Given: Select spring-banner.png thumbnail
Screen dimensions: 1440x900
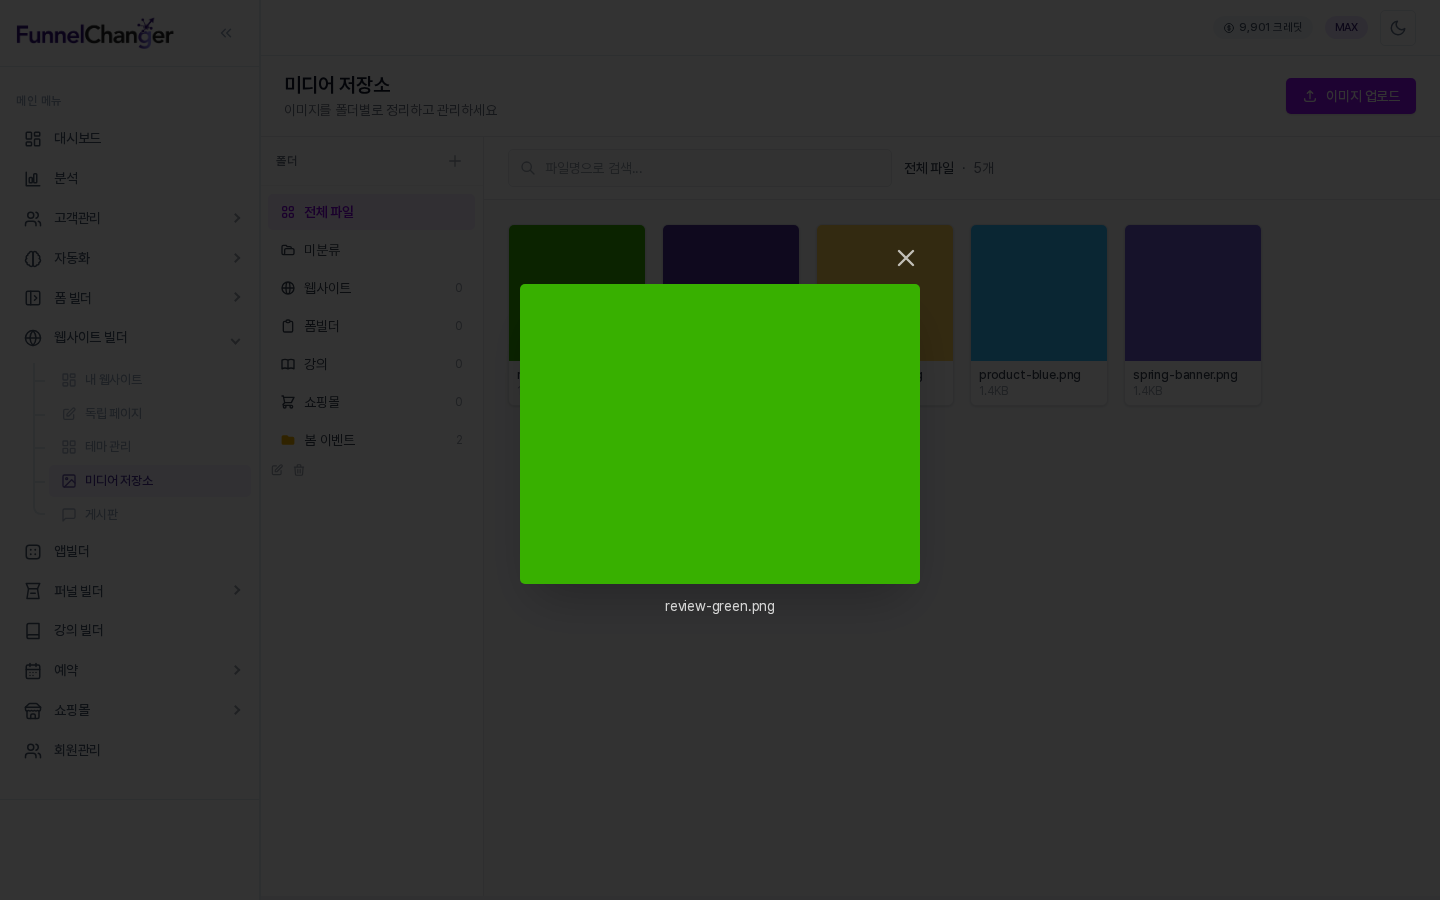Looking at the screenshot, I should pos(1193,293).
